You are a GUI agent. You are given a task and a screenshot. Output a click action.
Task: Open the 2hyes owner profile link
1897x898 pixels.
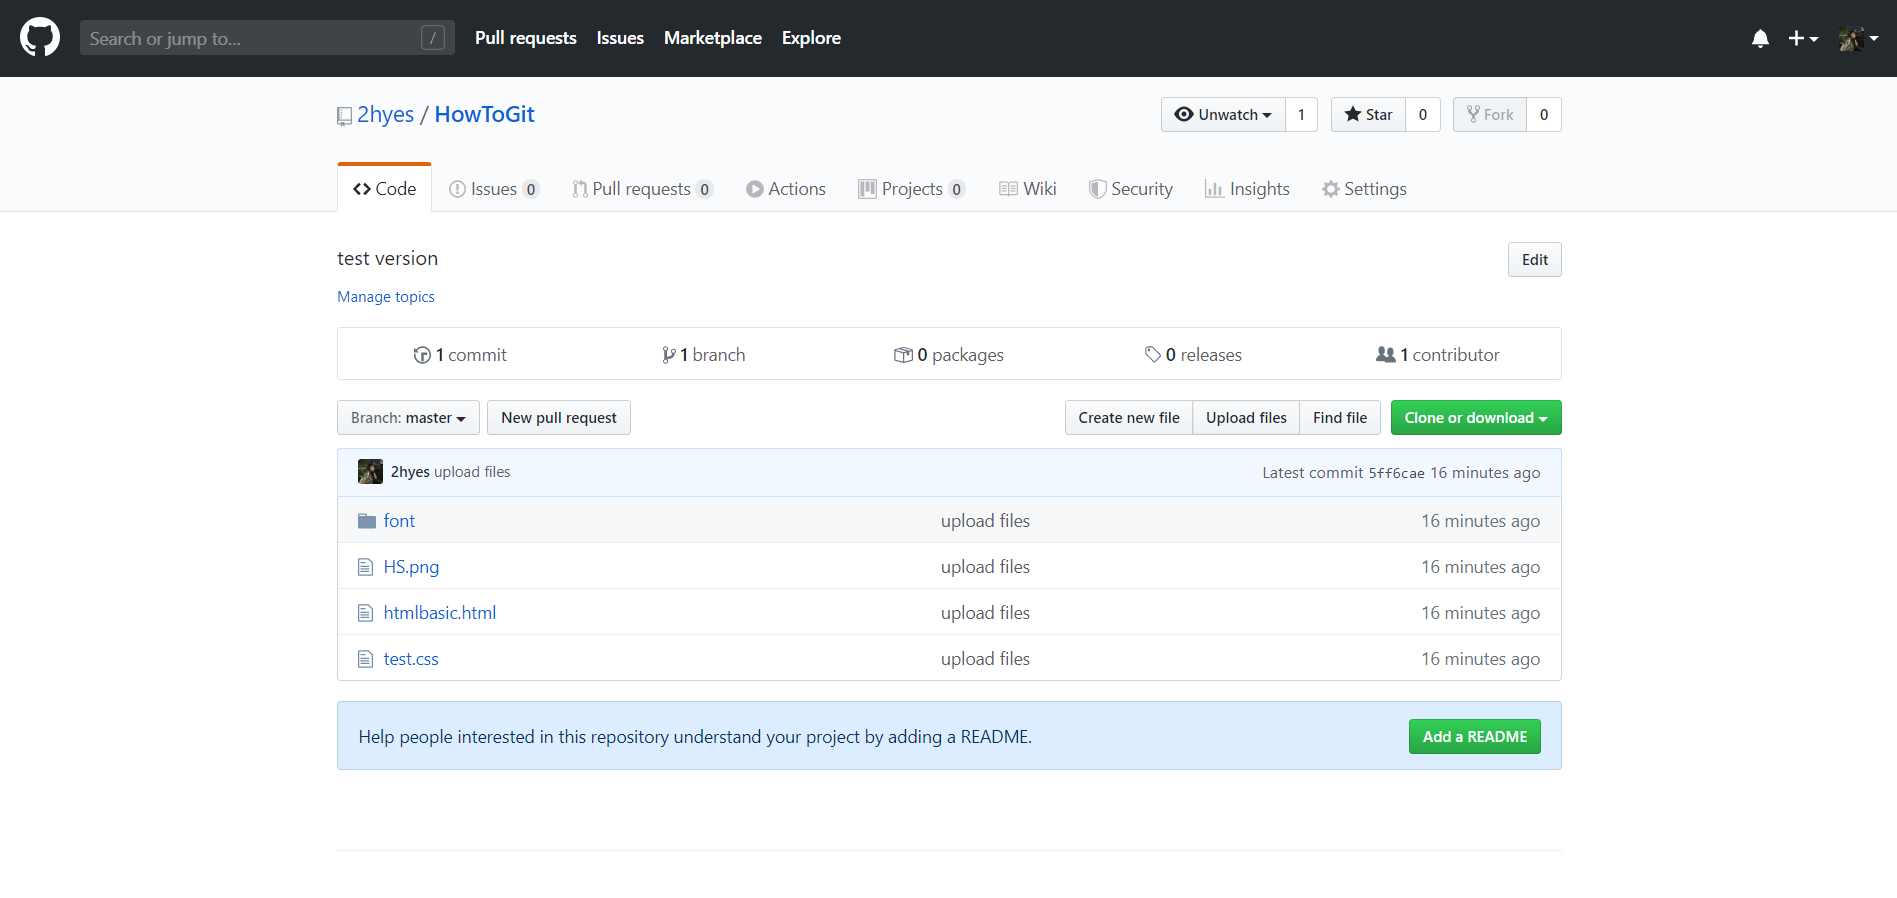click(385, 114)
